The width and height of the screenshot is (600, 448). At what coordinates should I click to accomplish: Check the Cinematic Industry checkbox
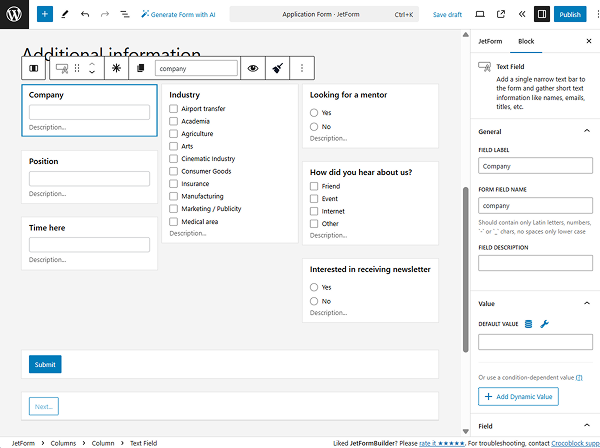click(173, 159)
